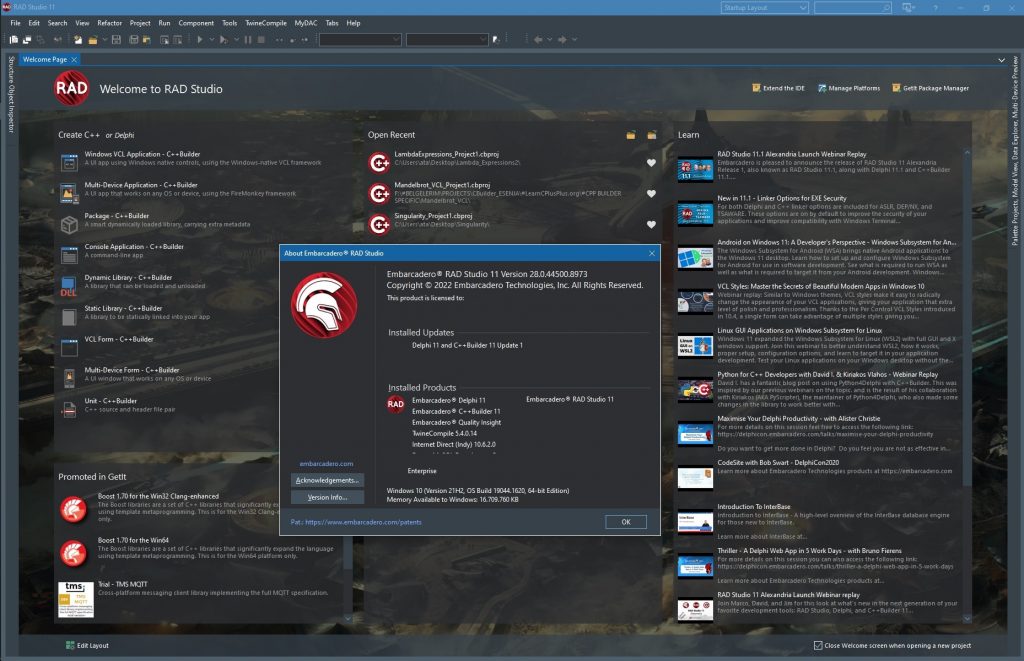Click the IDE search box in title bar
Viewport: 1024px width, 661px height.
(852, 8)
